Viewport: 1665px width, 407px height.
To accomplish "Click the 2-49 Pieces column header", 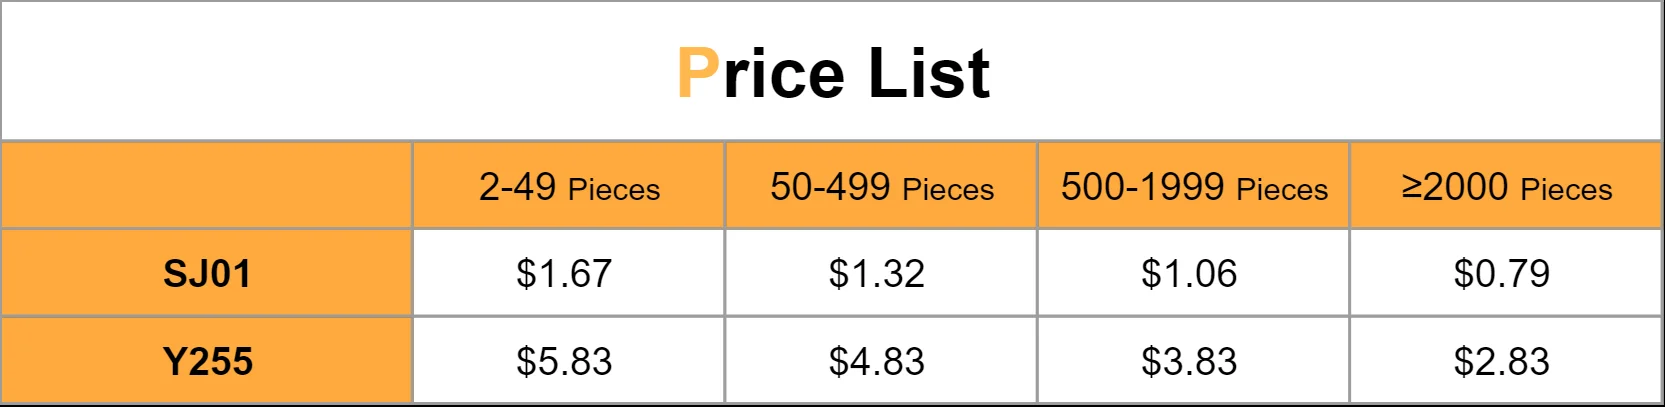I will tap(569, 187).
